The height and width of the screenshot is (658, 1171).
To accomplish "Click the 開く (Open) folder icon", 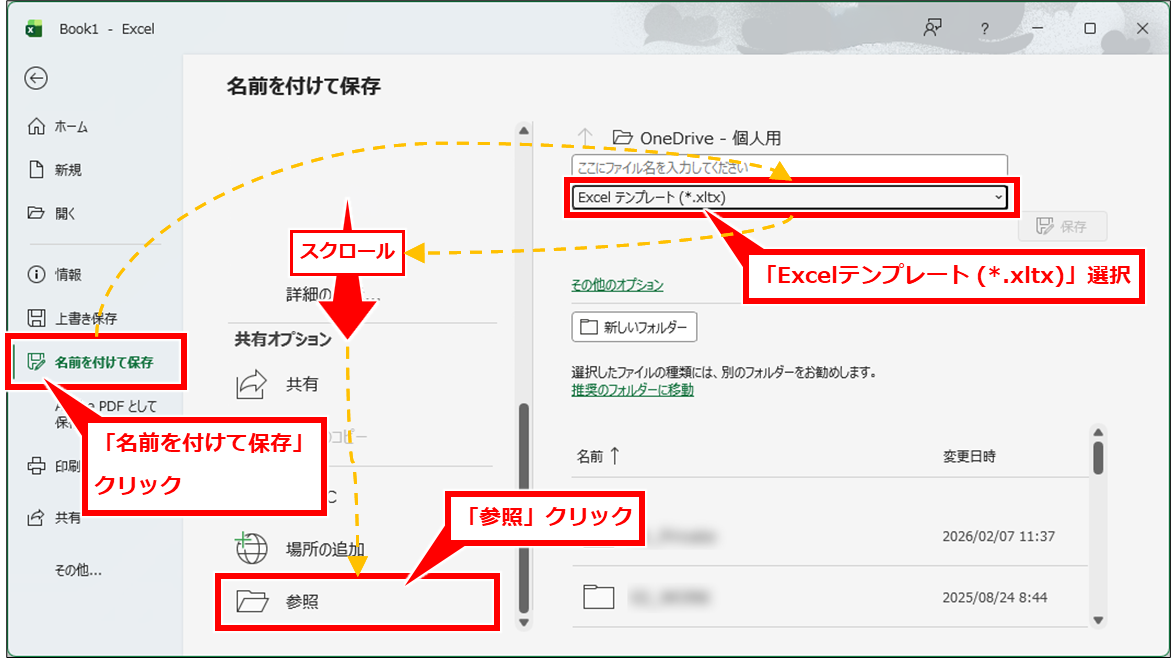I will (37, 213).
